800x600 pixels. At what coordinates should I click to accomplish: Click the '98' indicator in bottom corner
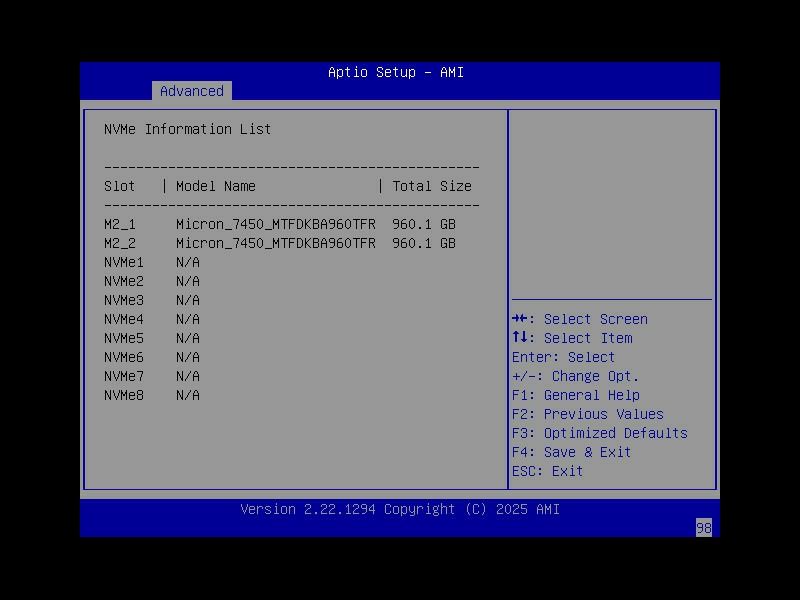[x=704, y=528]
